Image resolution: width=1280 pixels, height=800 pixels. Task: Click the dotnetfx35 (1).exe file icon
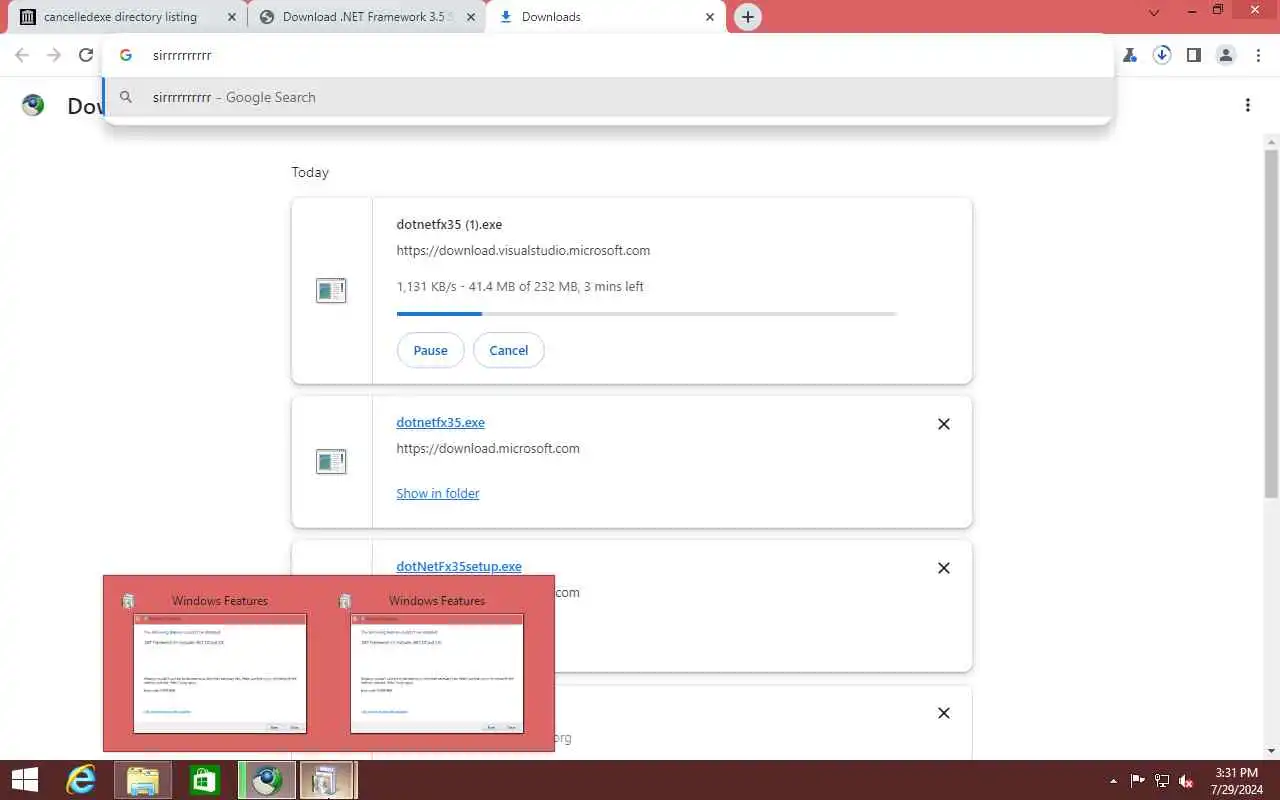click(331, 291)
